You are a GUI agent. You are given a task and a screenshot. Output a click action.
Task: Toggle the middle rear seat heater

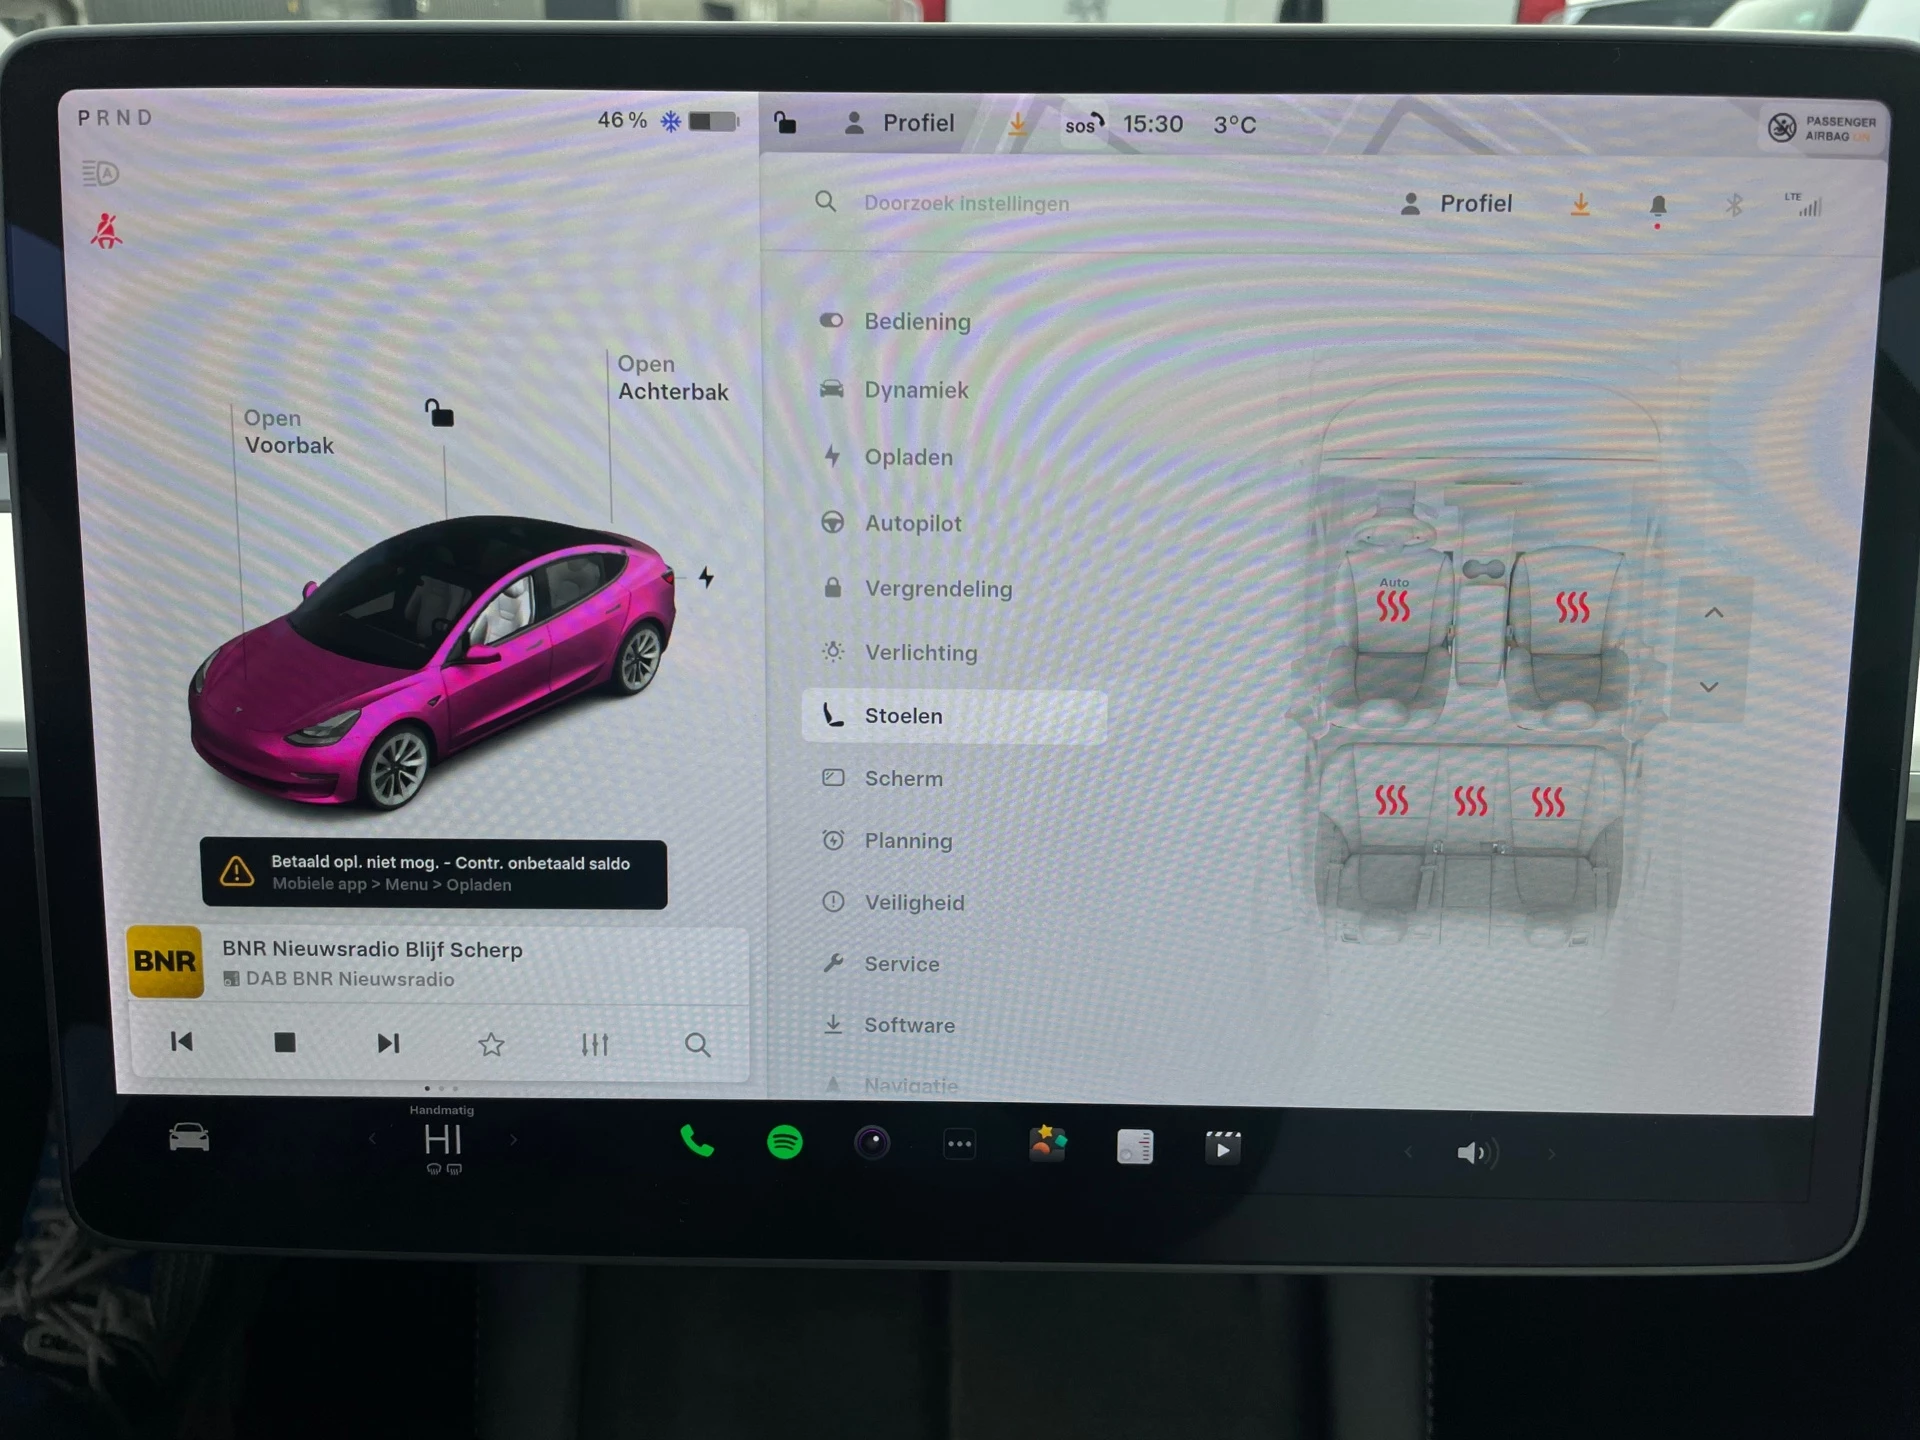click(1470, 800)
